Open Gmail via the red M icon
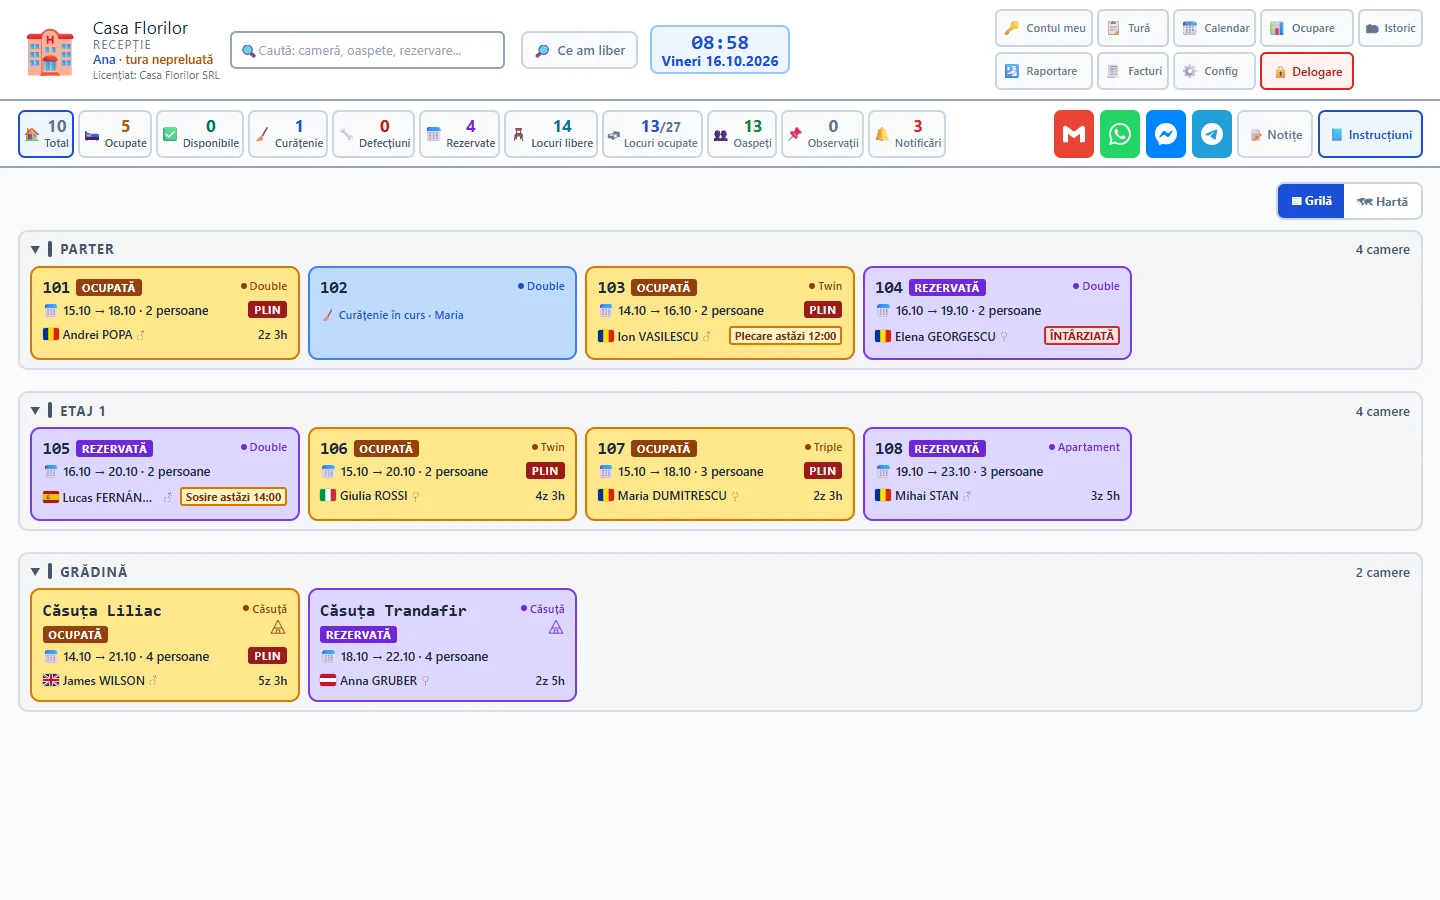Screen dimensions: 1440x900 point(1074,134)
